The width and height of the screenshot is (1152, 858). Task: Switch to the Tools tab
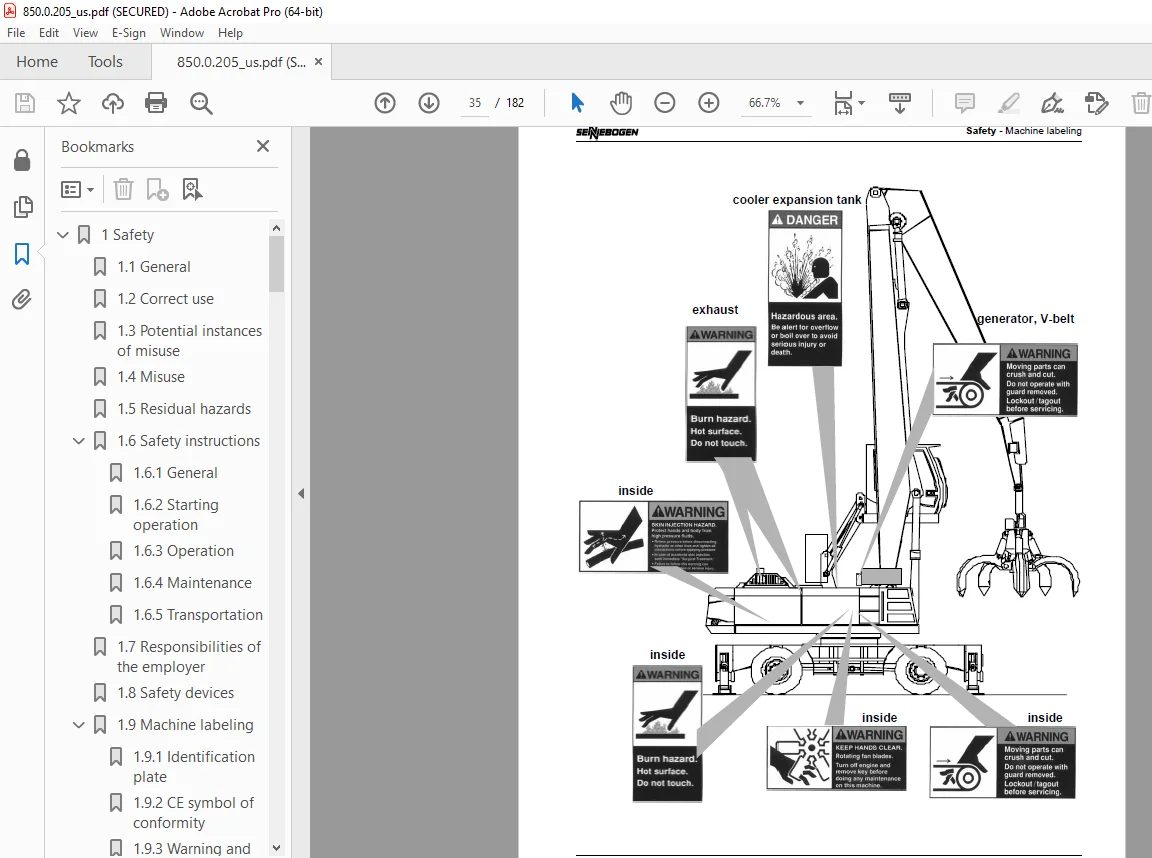pyautogui.click(x=105, y=62)
